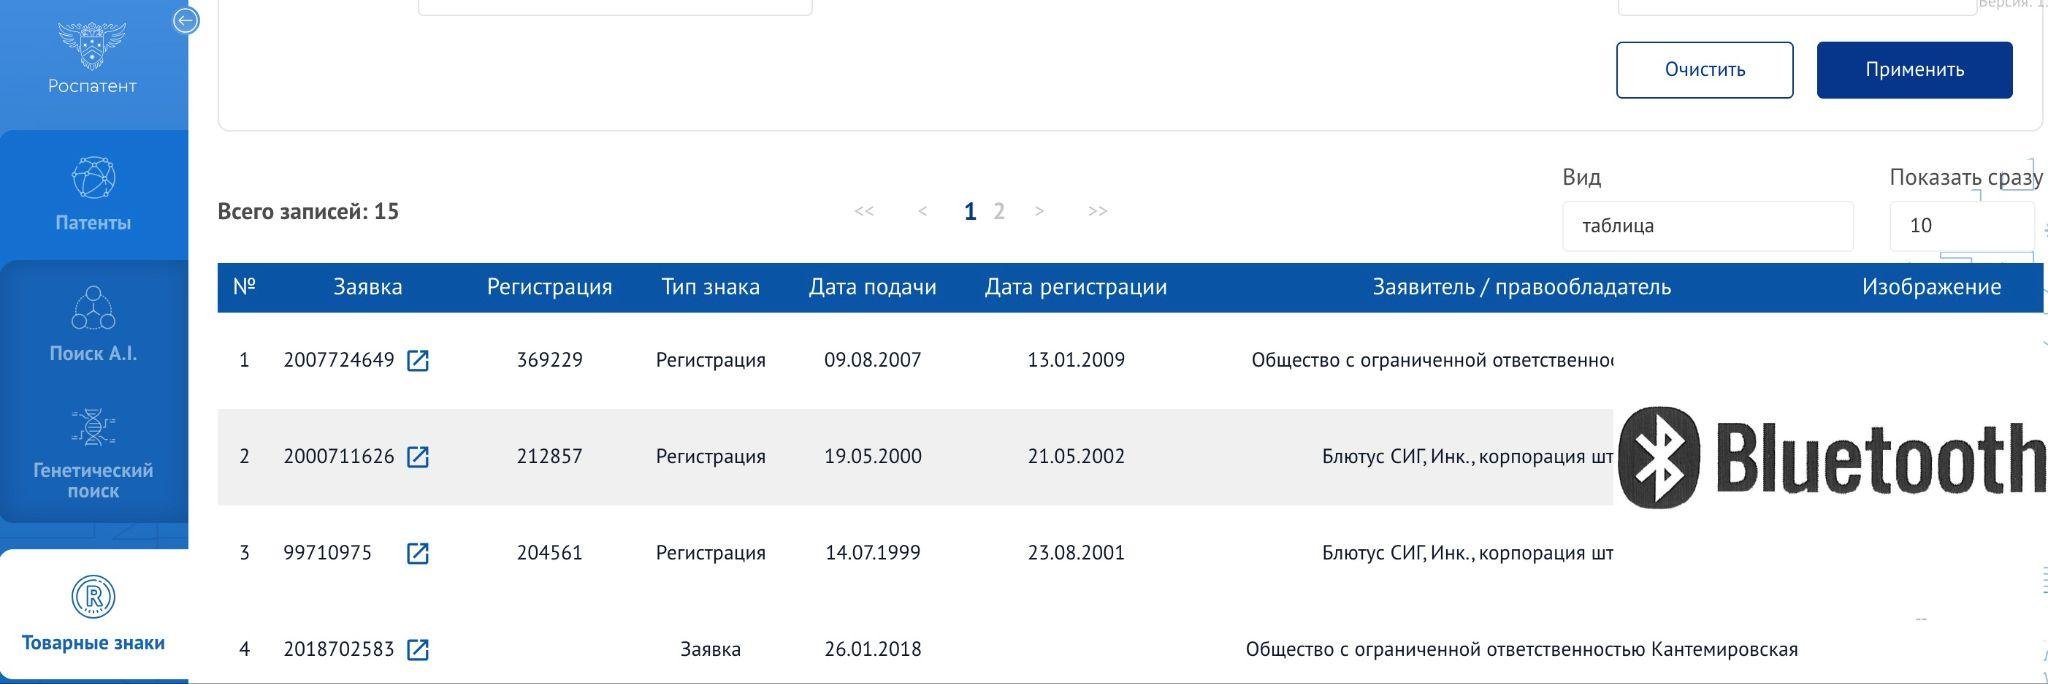Click the Роспатент logo emblem
The height and width of the screenshot is (684, 2048).
(x=92, y=45)
